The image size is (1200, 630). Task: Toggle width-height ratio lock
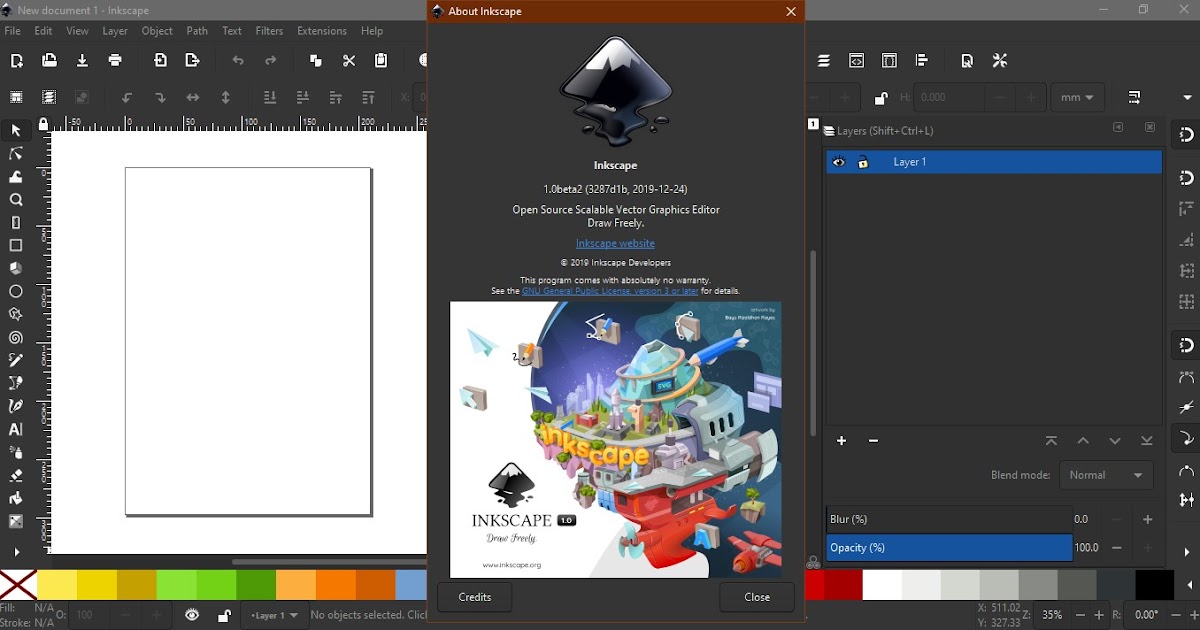(x=881, y=98)
